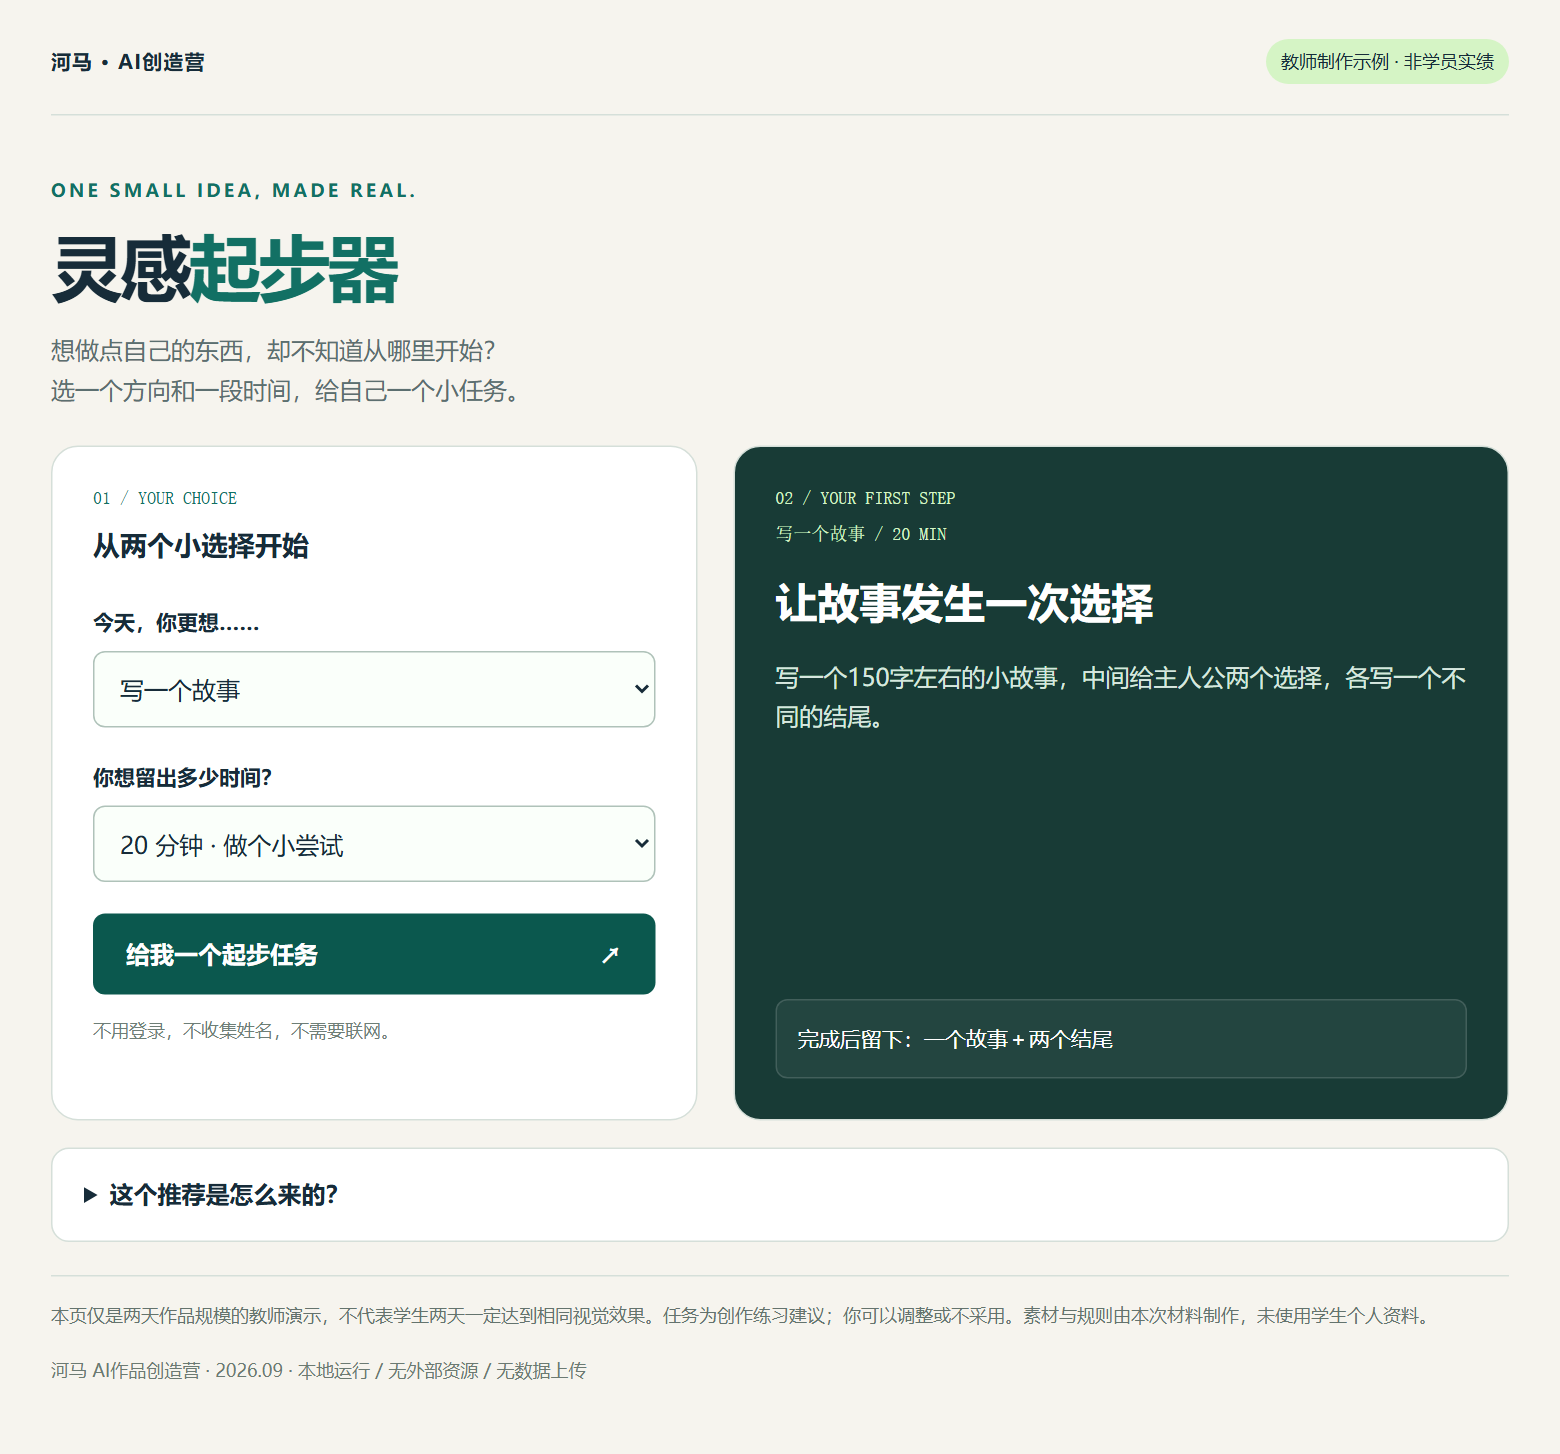Viewport: 1560px width, 1454px height.
Task: Click the 从两个小选择开始 heading
Action: [x=201, y=546]
